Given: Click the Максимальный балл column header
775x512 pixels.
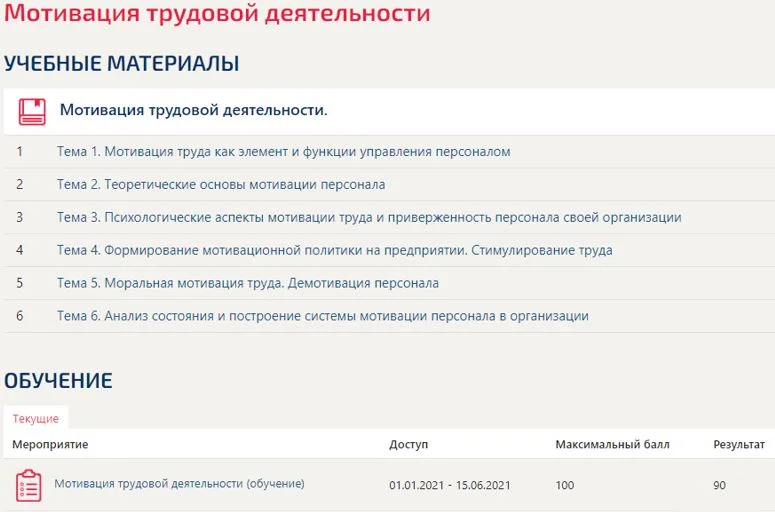Looking at the screenshot, I should tap(612, 444).
